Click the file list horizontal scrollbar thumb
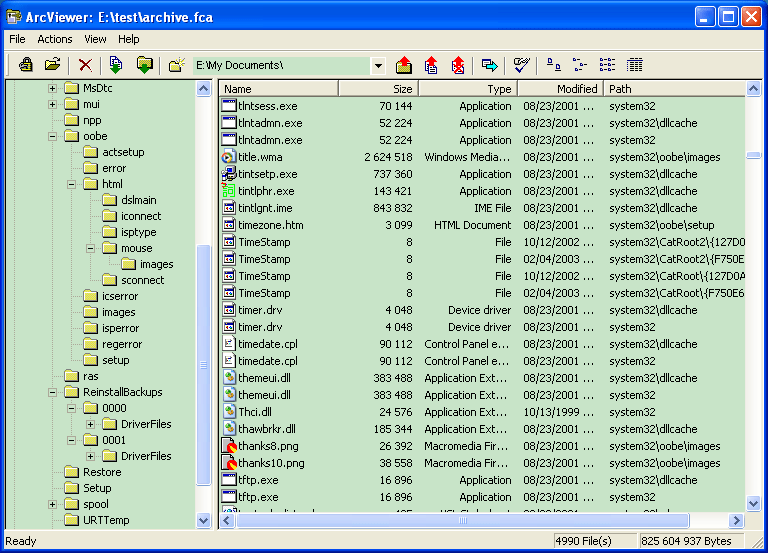768x553 pixels. tap(462, 521)
